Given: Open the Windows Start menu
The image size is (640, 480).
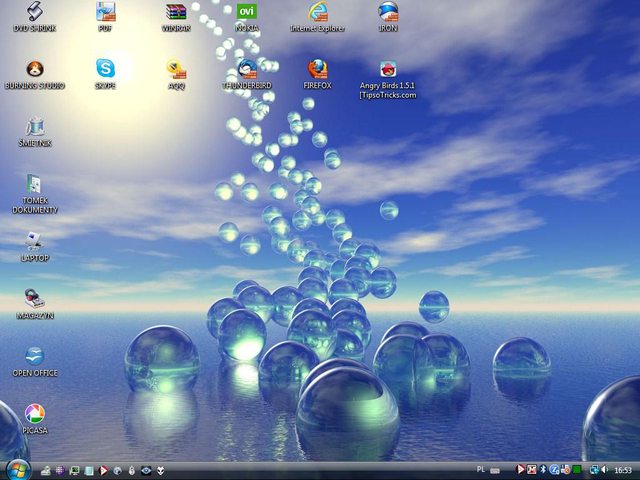Looking at the screenshot, I should click(x=17, y=469).
